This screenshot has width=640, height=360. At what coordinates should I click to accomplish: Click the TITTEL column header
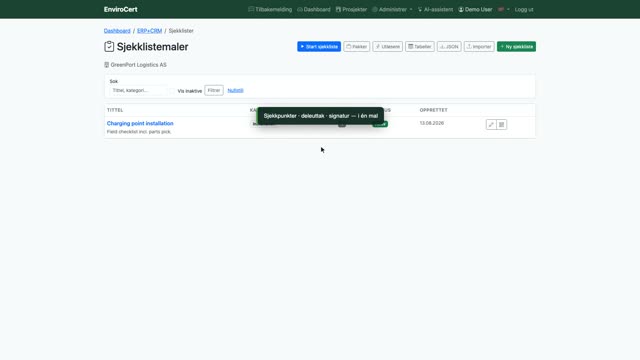click(x=115, y=110)
